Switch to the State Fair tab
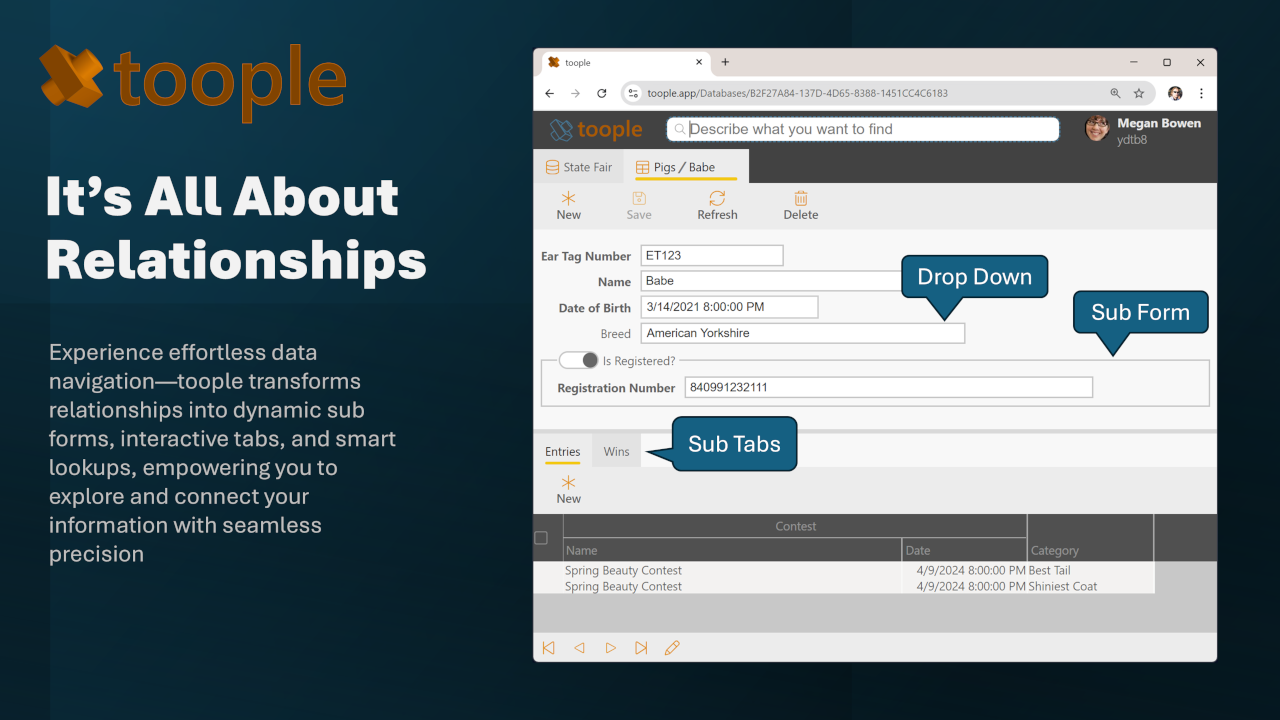This screenshot has width=1280, height=720. pos(579,167)
